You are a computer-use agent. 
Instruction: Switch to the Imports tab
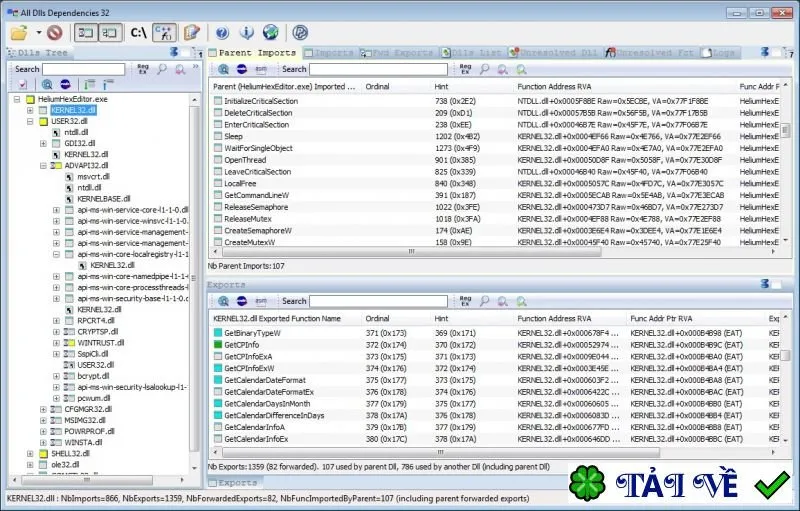tap(329, 53)
